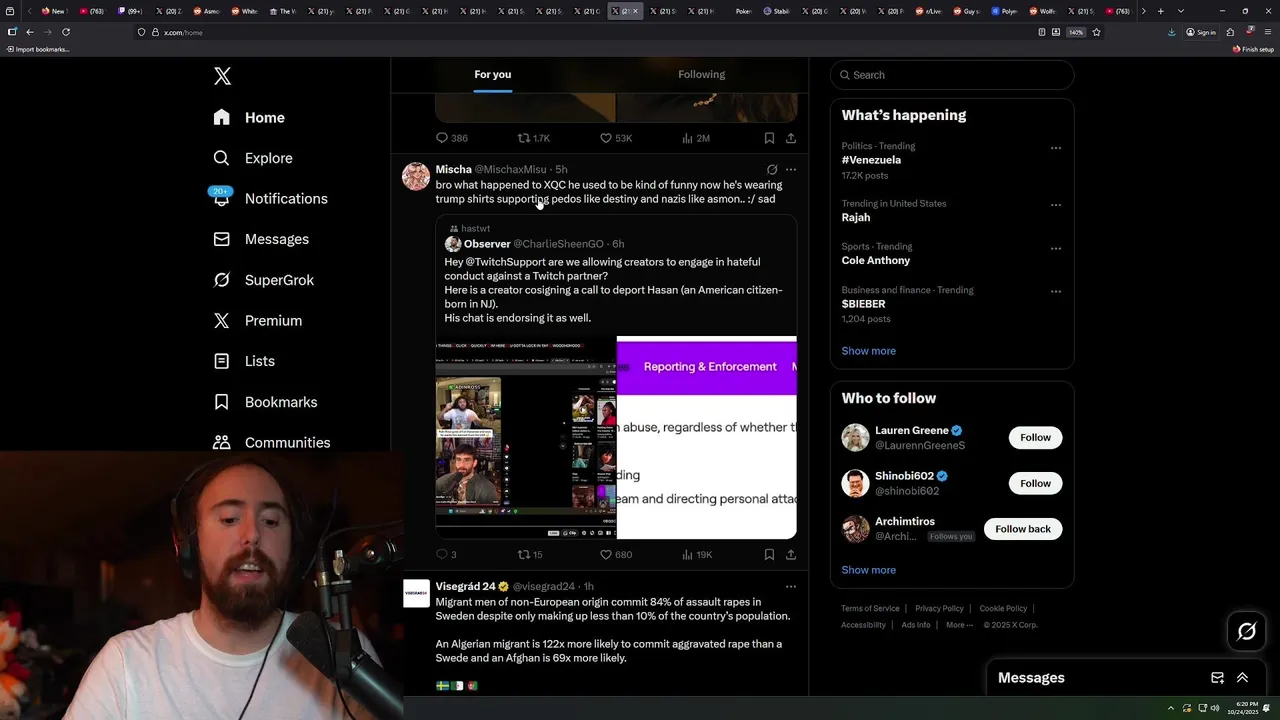Image resolution: width=1280 pixels, height=720 pixels.
Task: Show more trends under What's happening
Action: tap(868, 351)
